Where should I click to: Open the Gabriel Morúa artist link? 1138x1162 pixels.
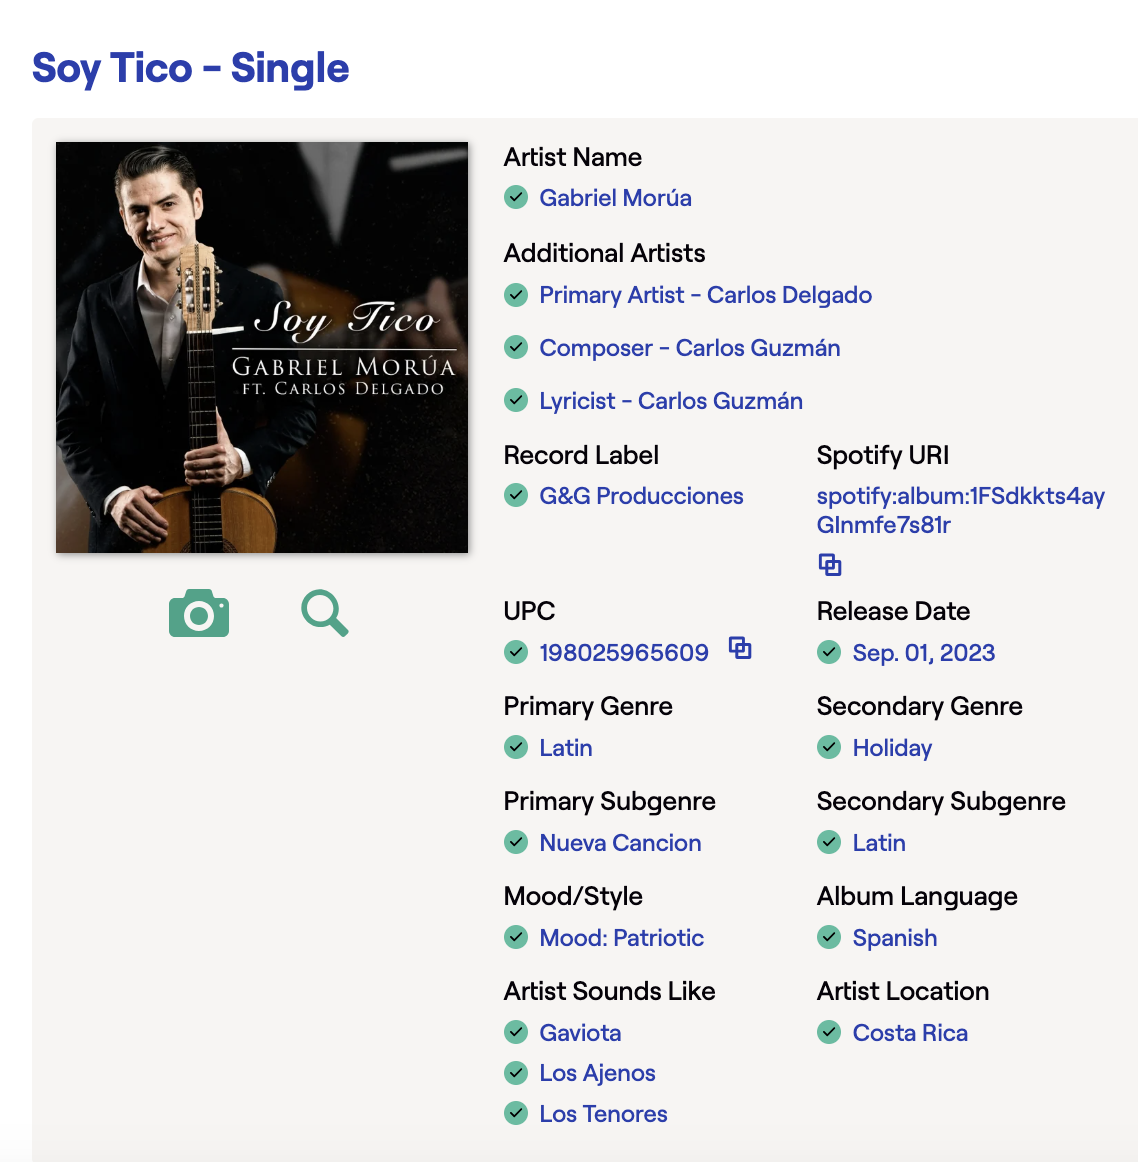[x=615, y=198]
